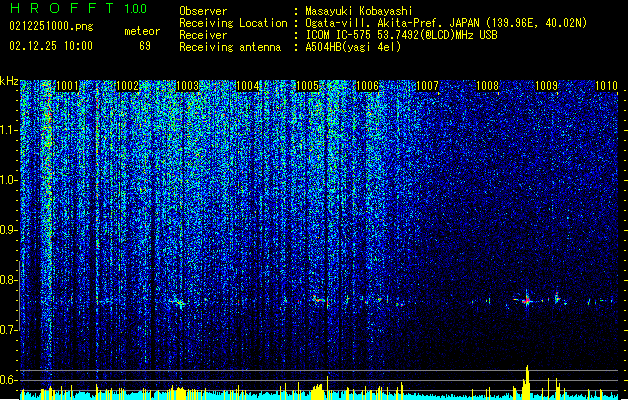
Task: Click the date stamp 02.12.25 10:00
Action: coord(51,46)
